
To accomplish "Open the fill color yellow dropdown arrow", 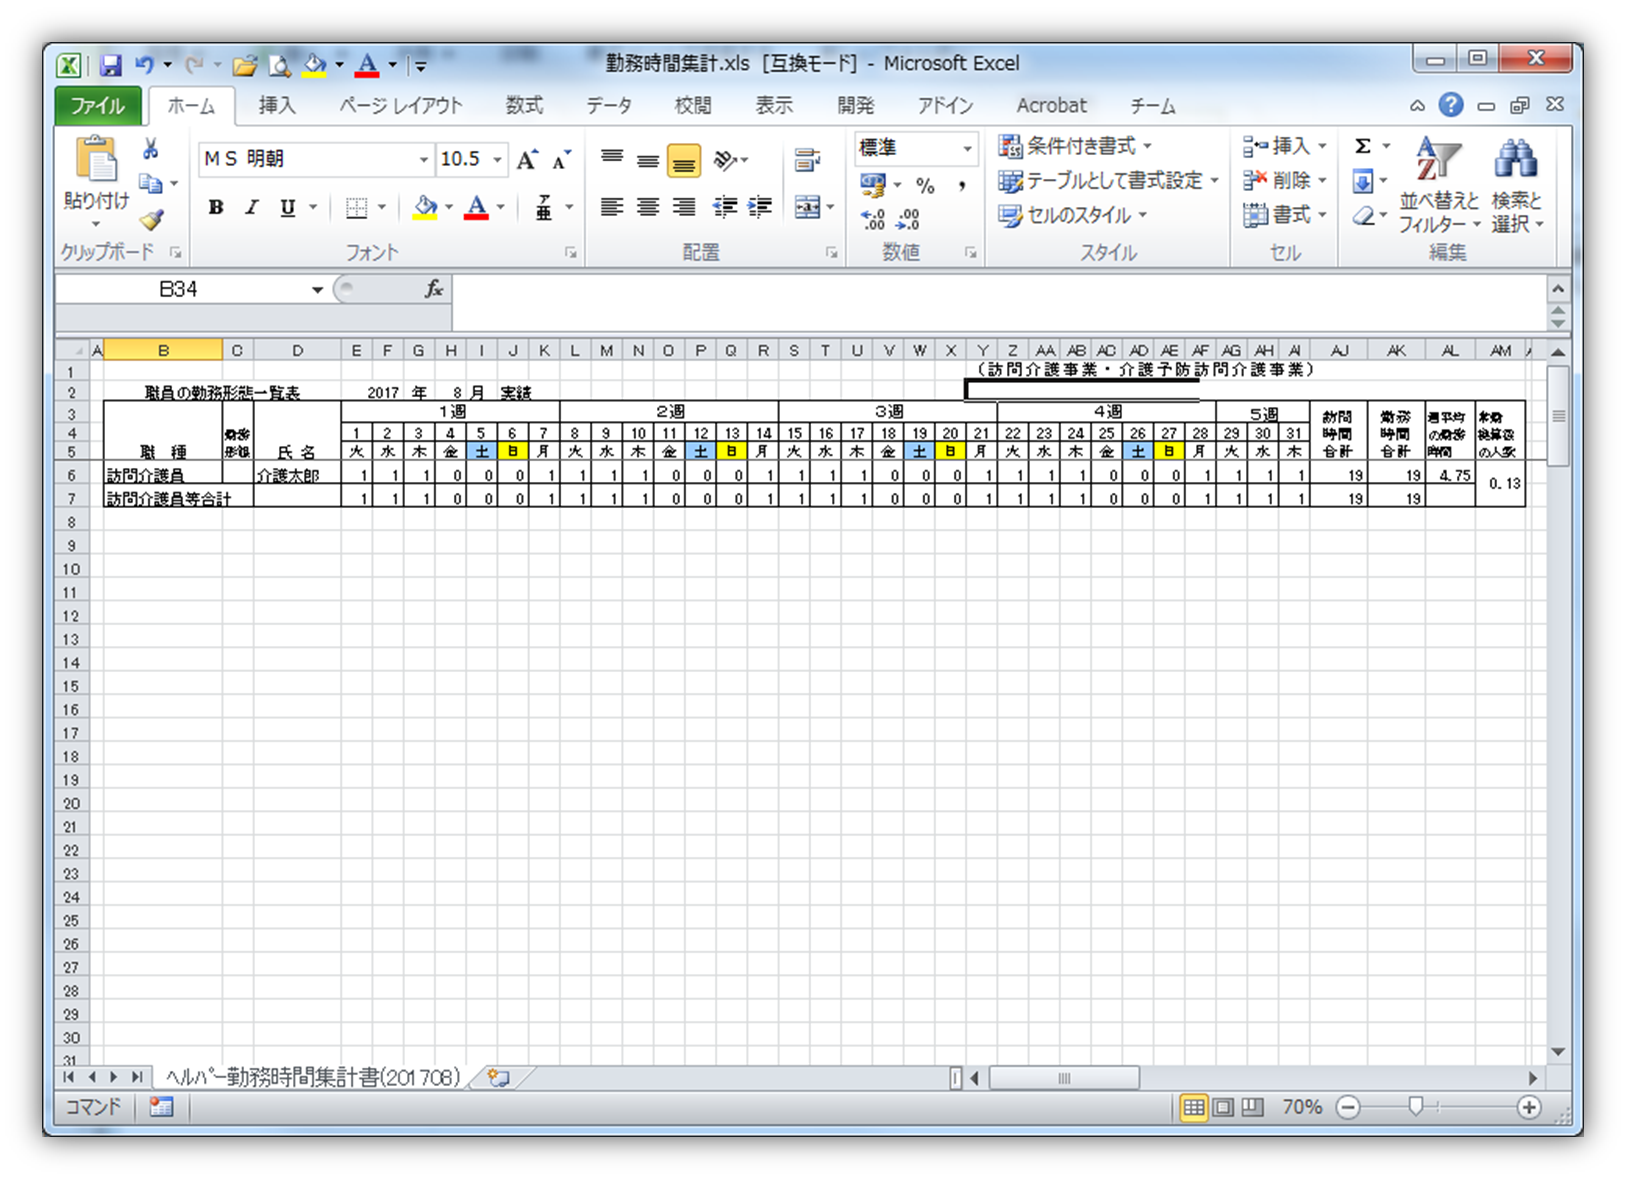I will pyautogui.click(x=449, y=208).
